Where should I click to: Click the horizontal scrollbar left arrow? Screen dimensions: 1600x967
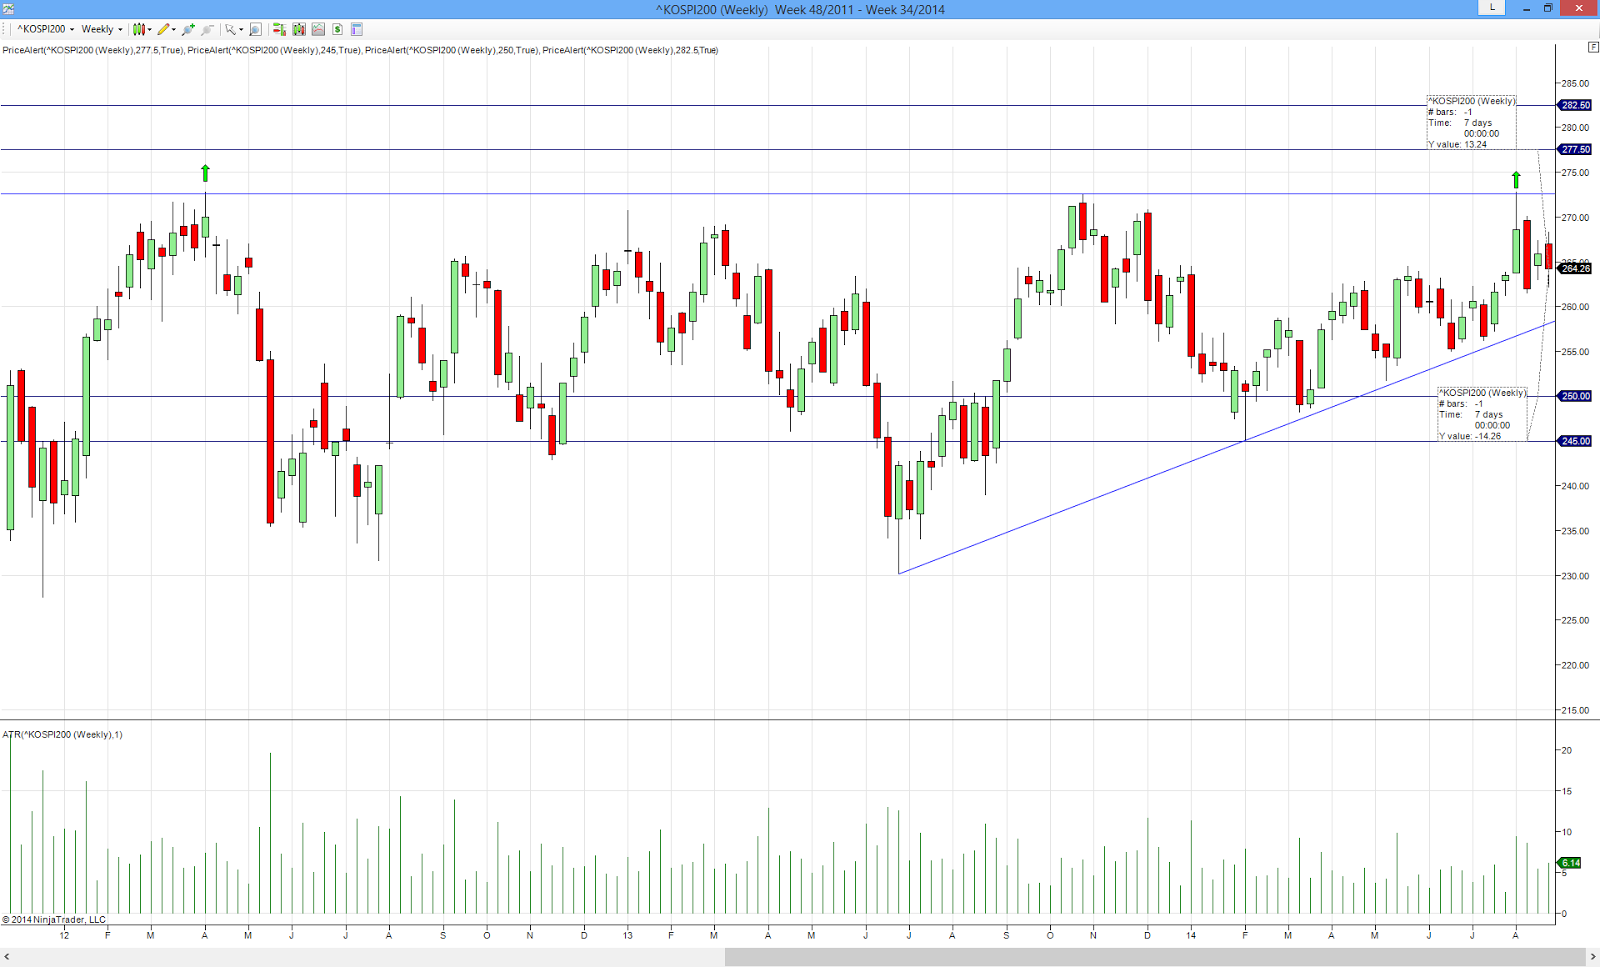[x=7, y=957]
